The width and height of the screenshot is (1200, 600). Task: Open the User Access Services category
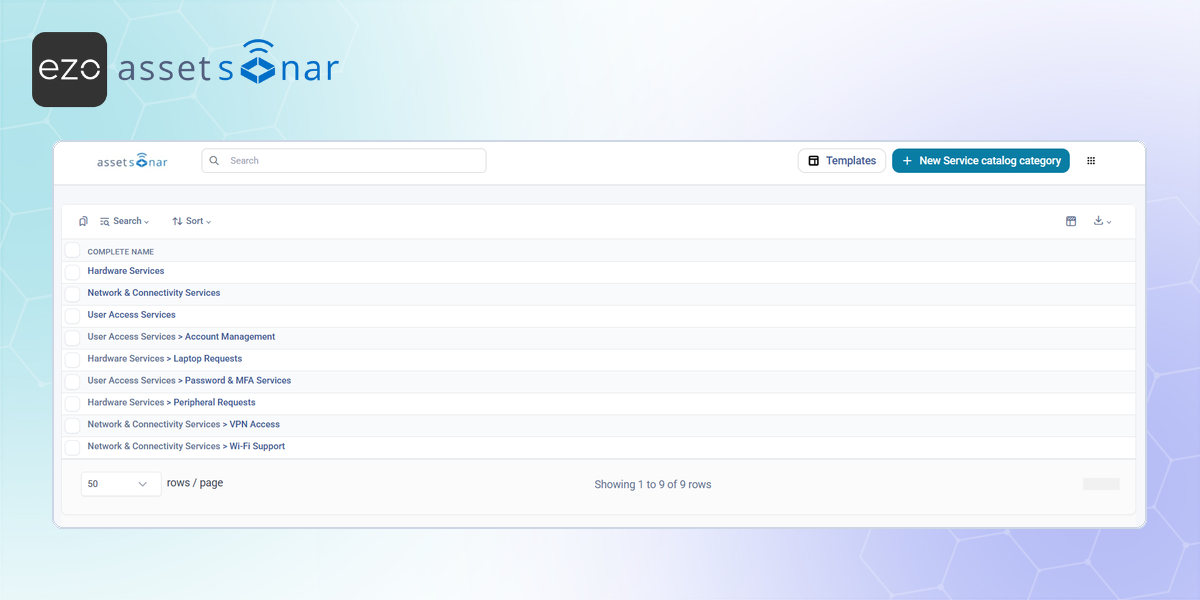pyautogui.click(x=131, y=315)
